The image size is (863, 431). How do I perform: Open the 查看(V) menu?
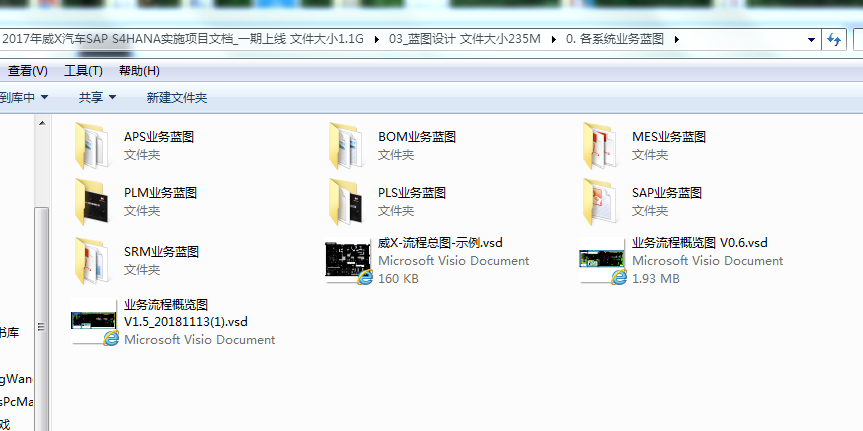point(27,71)
